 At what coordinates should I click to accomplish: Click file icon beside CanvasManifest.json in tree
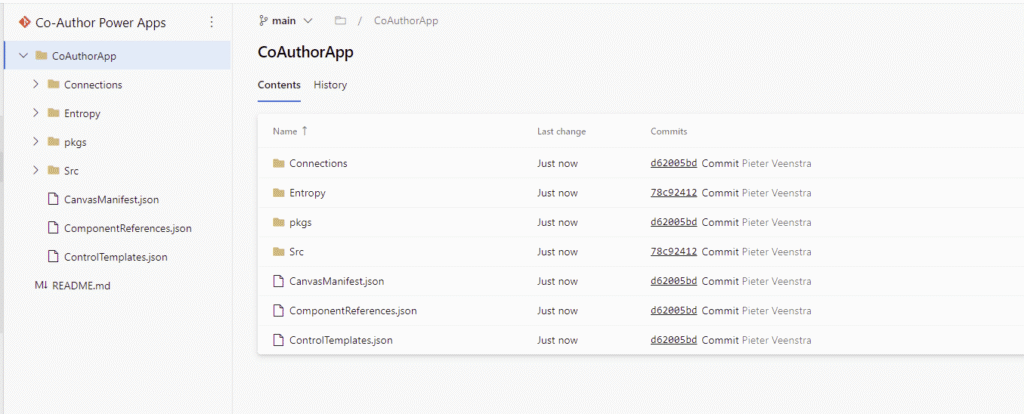tap(54, 199)
